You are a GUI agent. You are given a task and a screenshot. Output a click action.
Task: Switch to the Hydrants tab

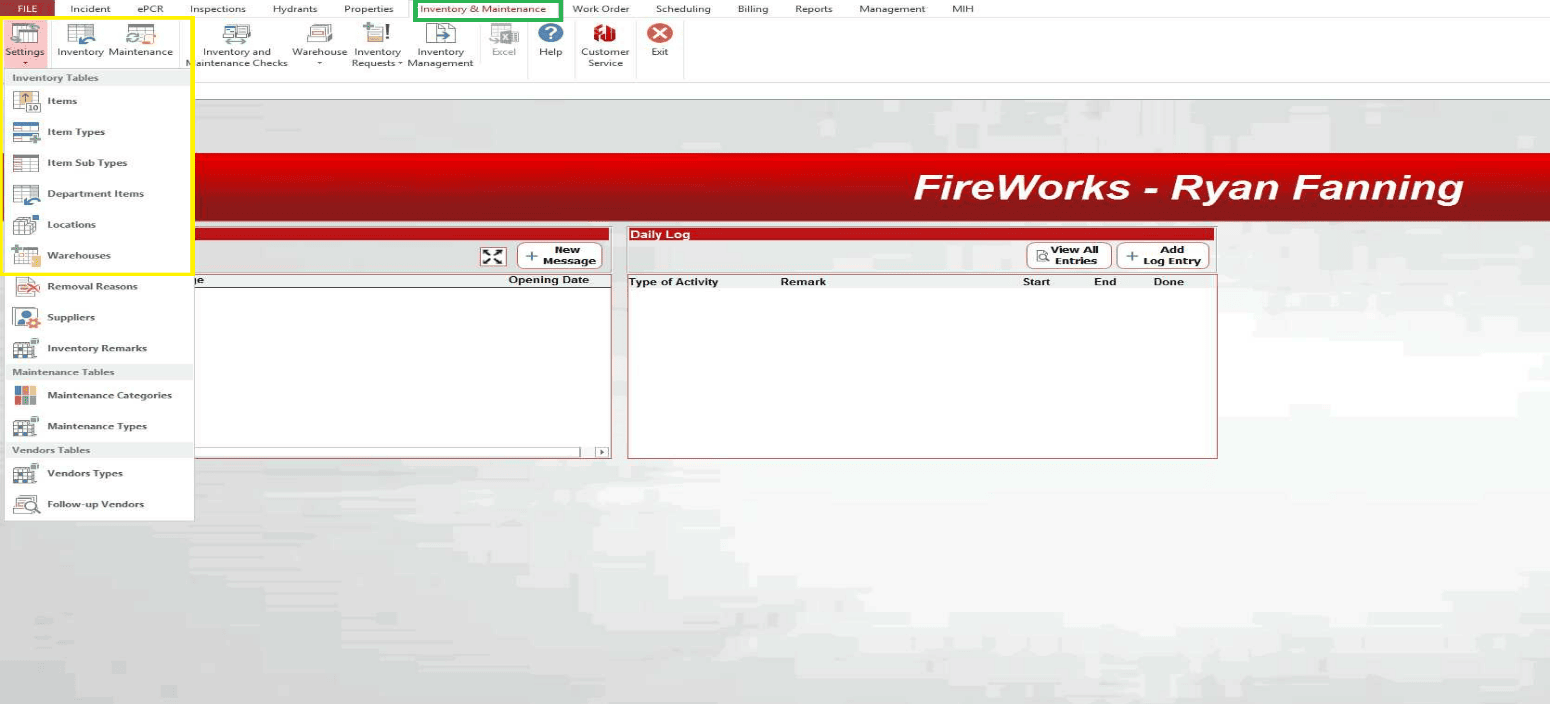tap(295, 9)
